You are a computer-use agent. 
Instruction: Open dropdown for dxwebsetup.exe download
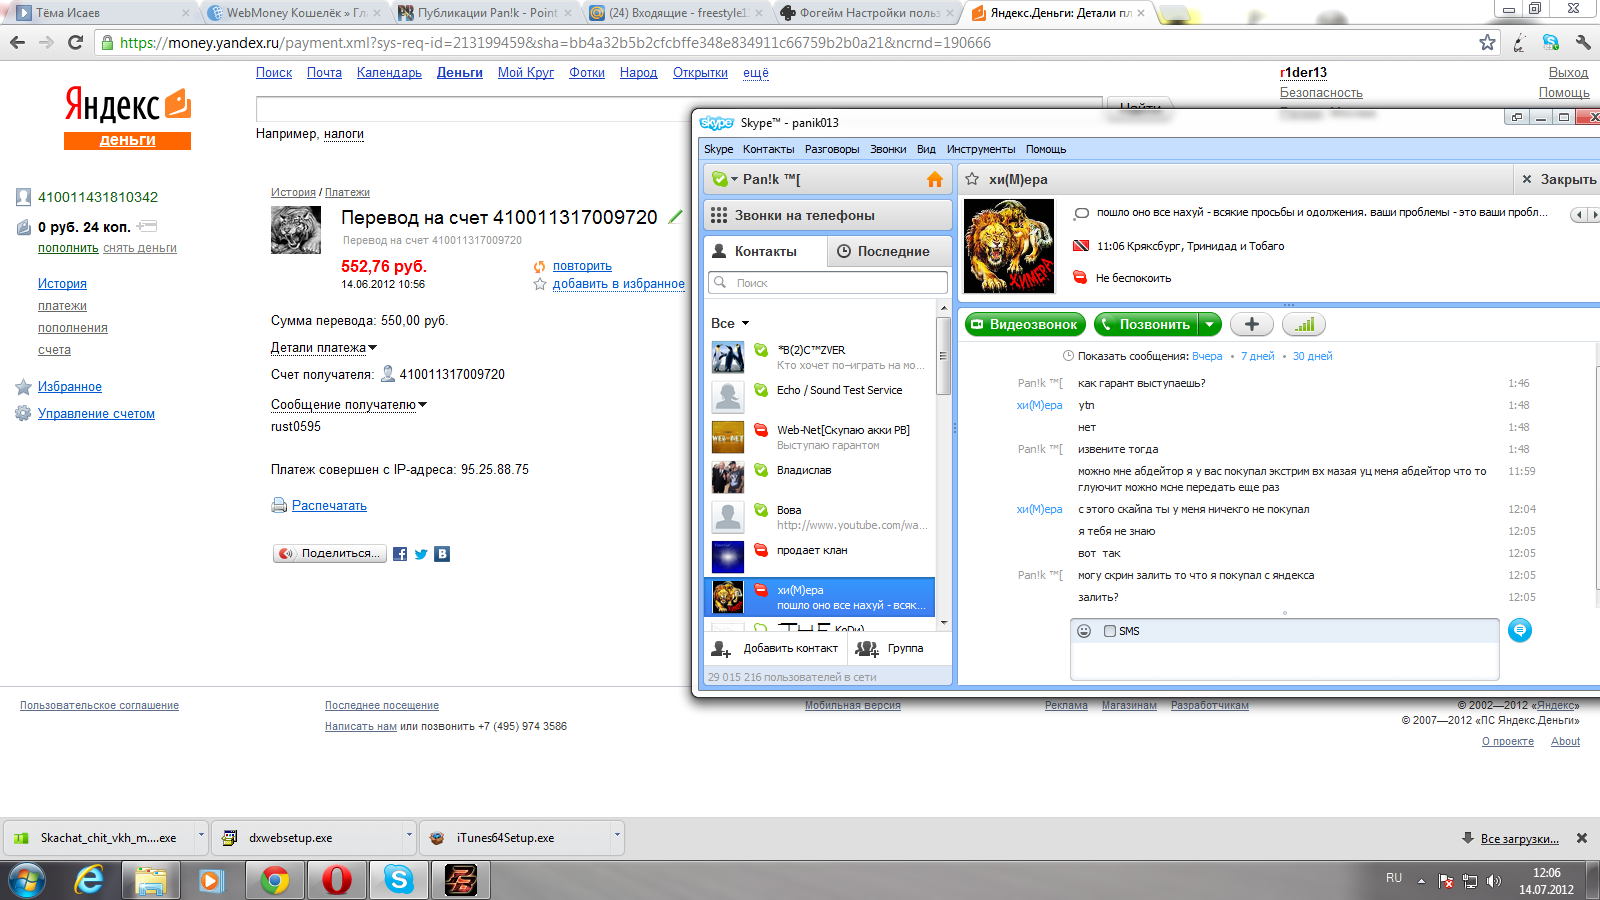tap(409, 837)
